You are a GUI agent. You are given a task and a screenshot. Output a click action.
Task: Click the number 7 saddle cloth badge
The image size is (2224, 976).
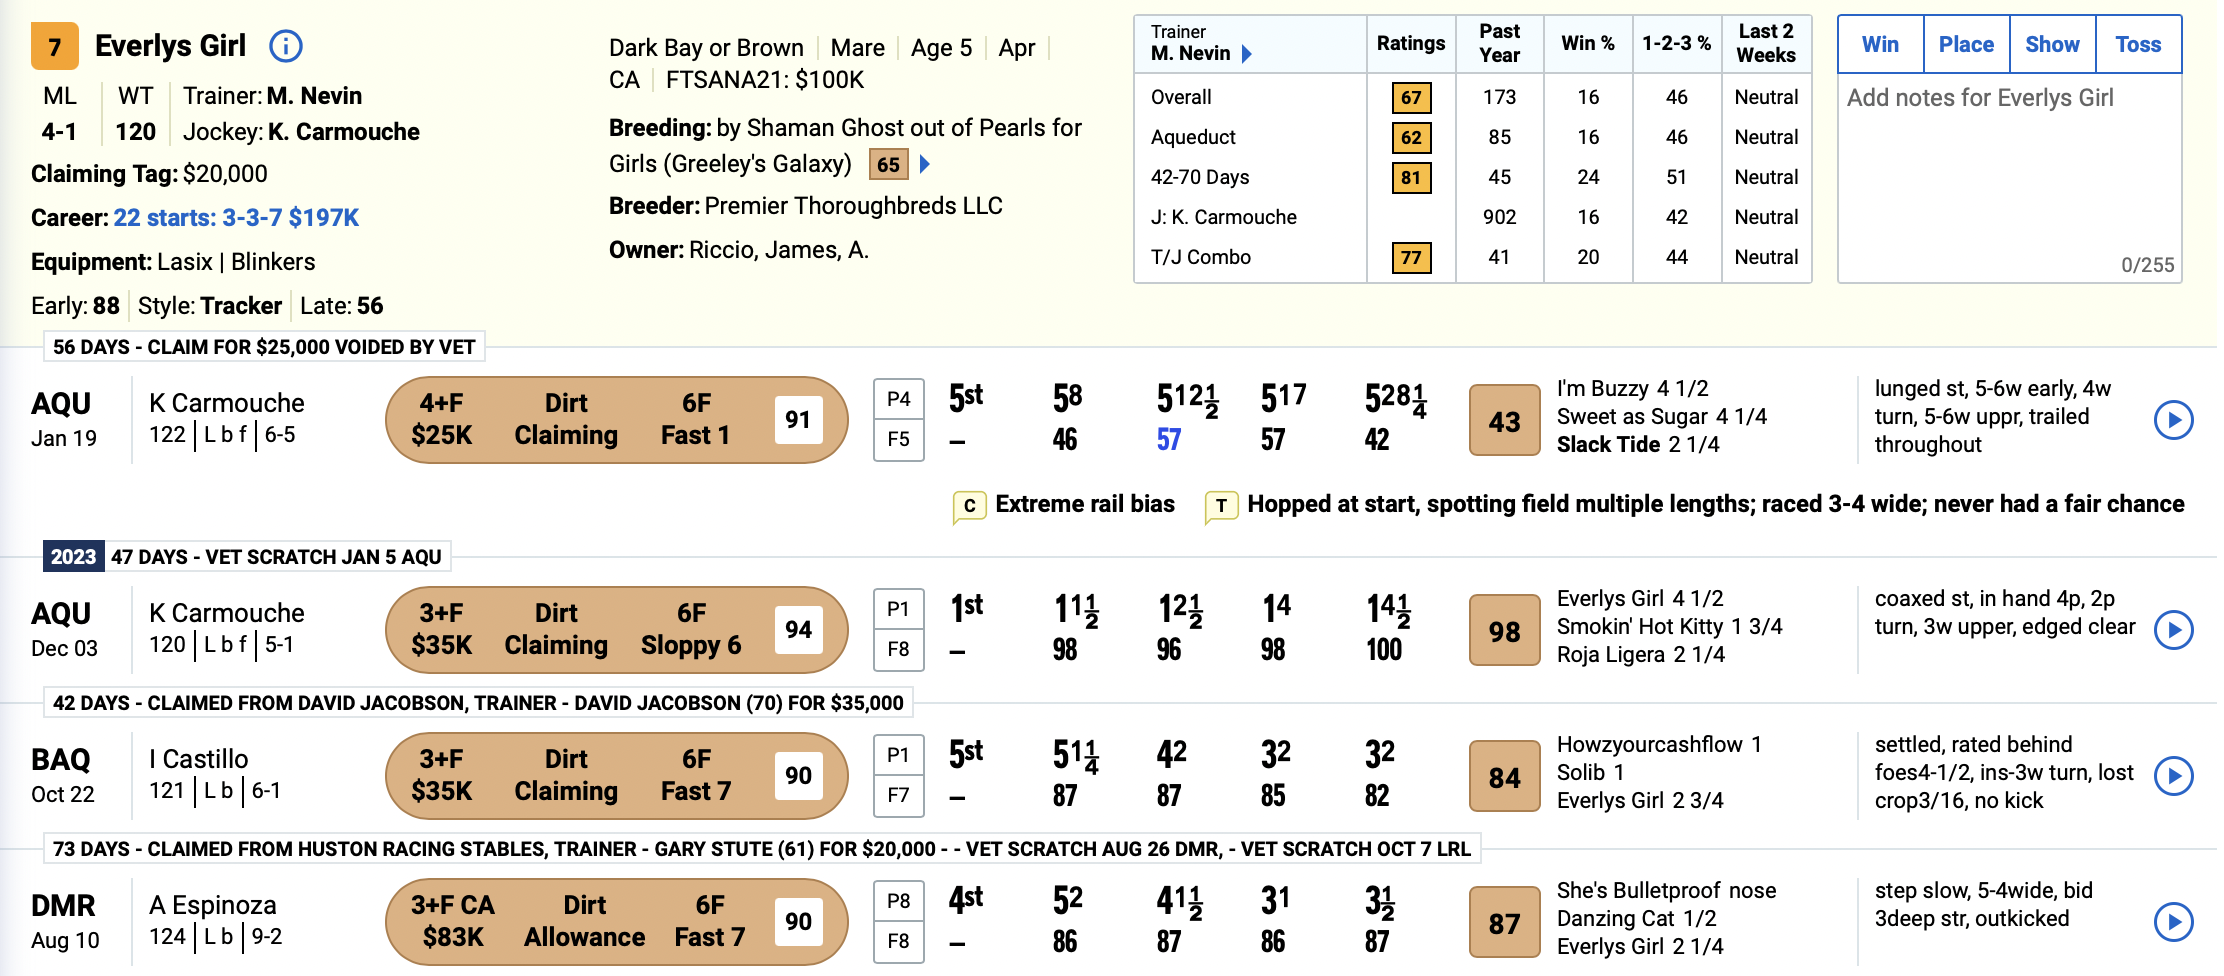[55, 47]
